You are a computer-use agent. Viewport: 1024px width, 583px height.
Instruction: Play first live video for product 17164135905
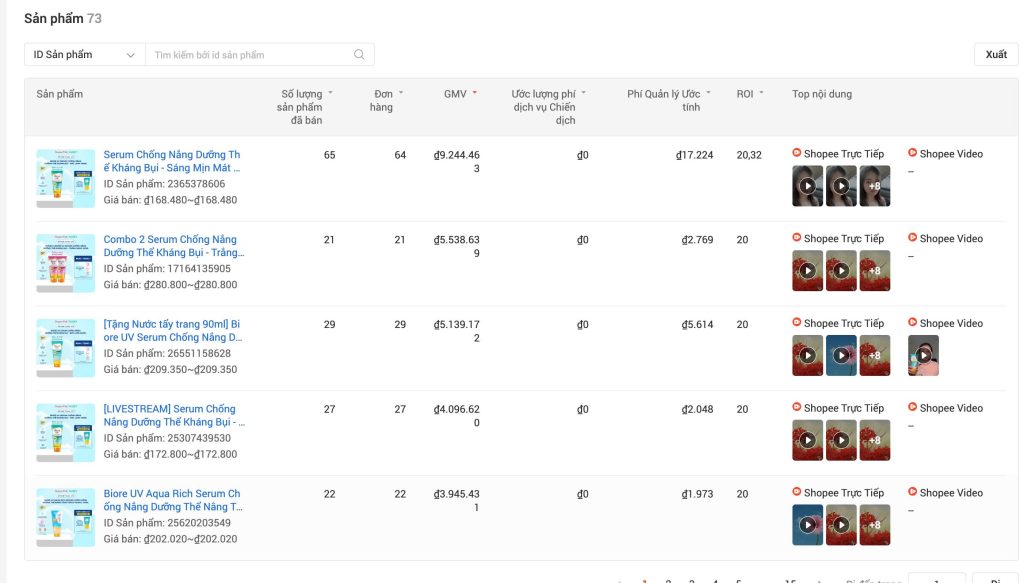[x=807, y=271]
